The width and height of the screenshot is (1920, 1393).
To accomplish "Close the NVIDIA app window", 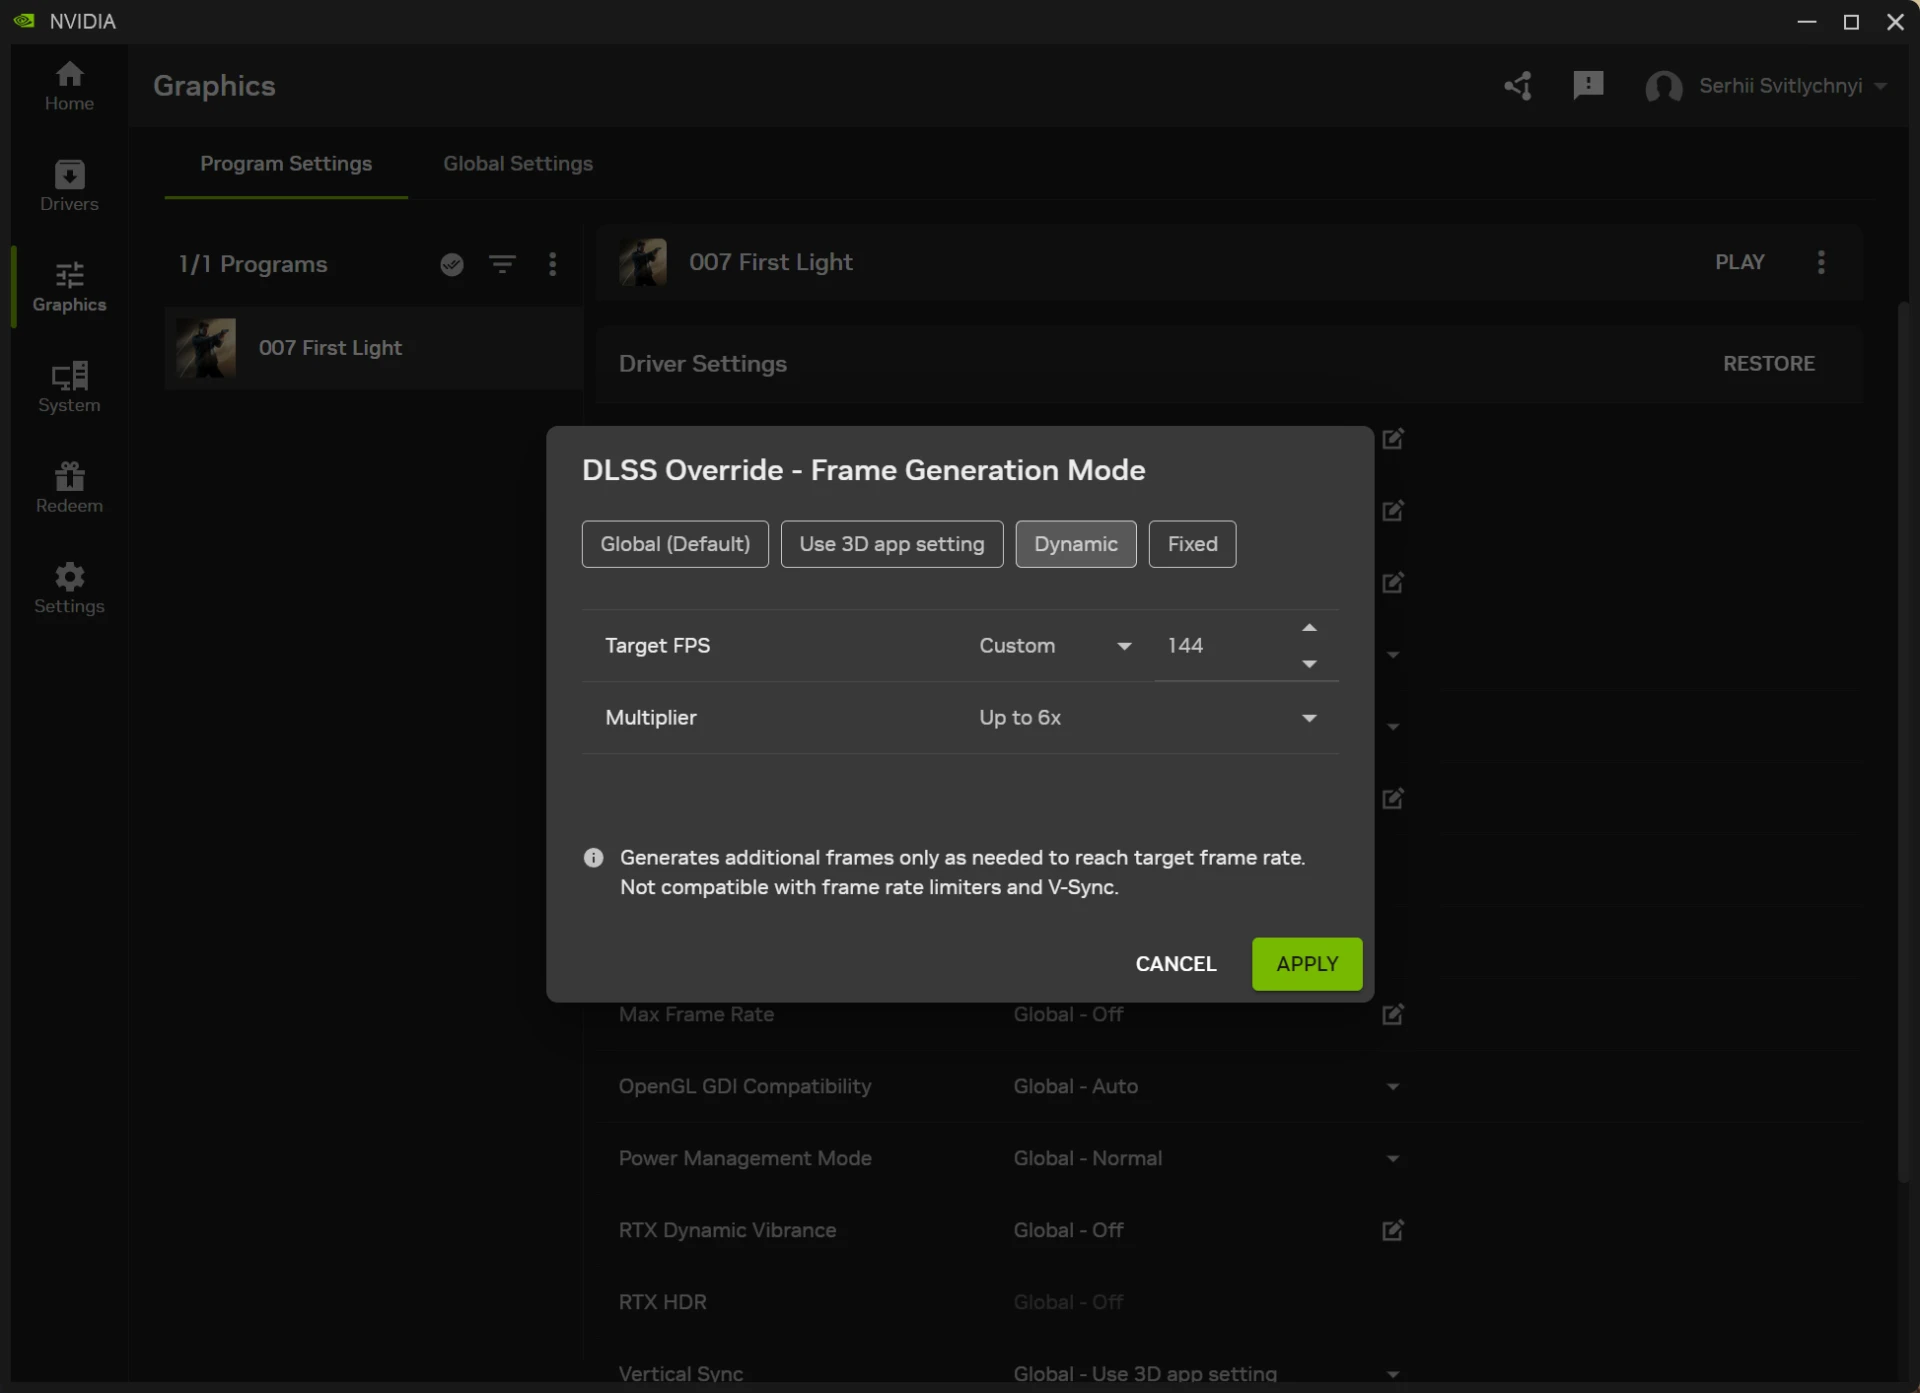I will tap(1895, 21).
